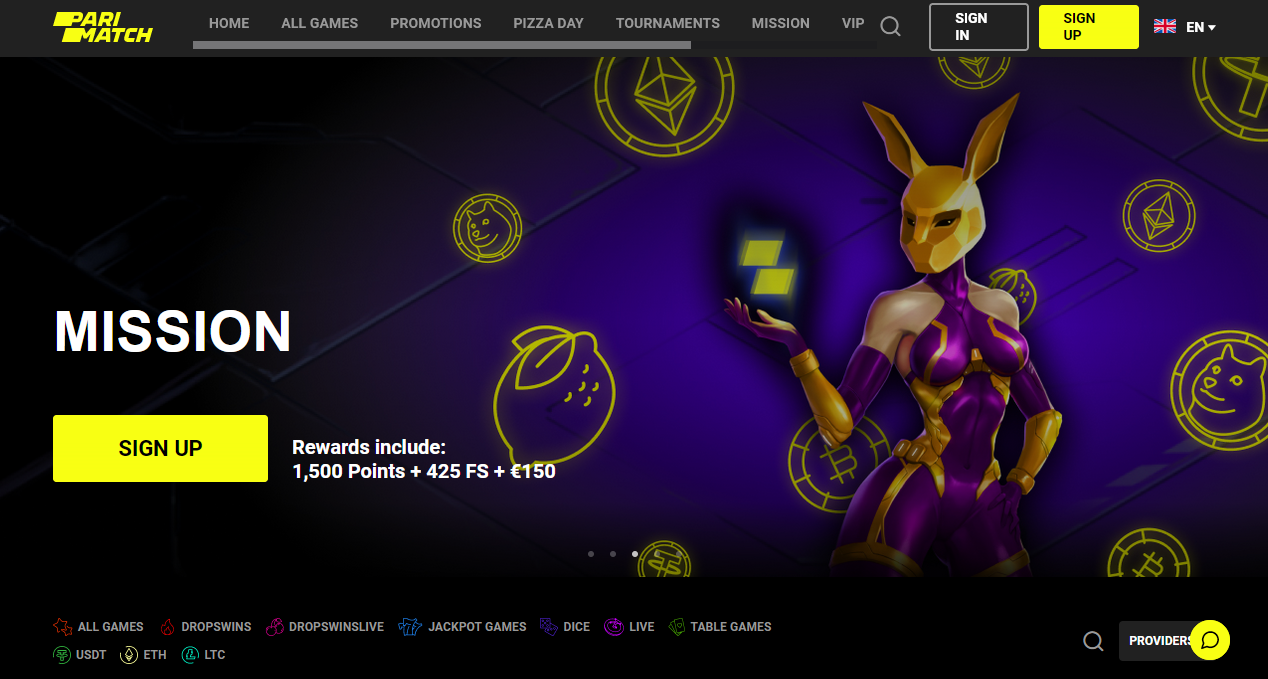Screen dimensions: 1268x679
Task: Filter games by ETH
Action: click(144, 655)
